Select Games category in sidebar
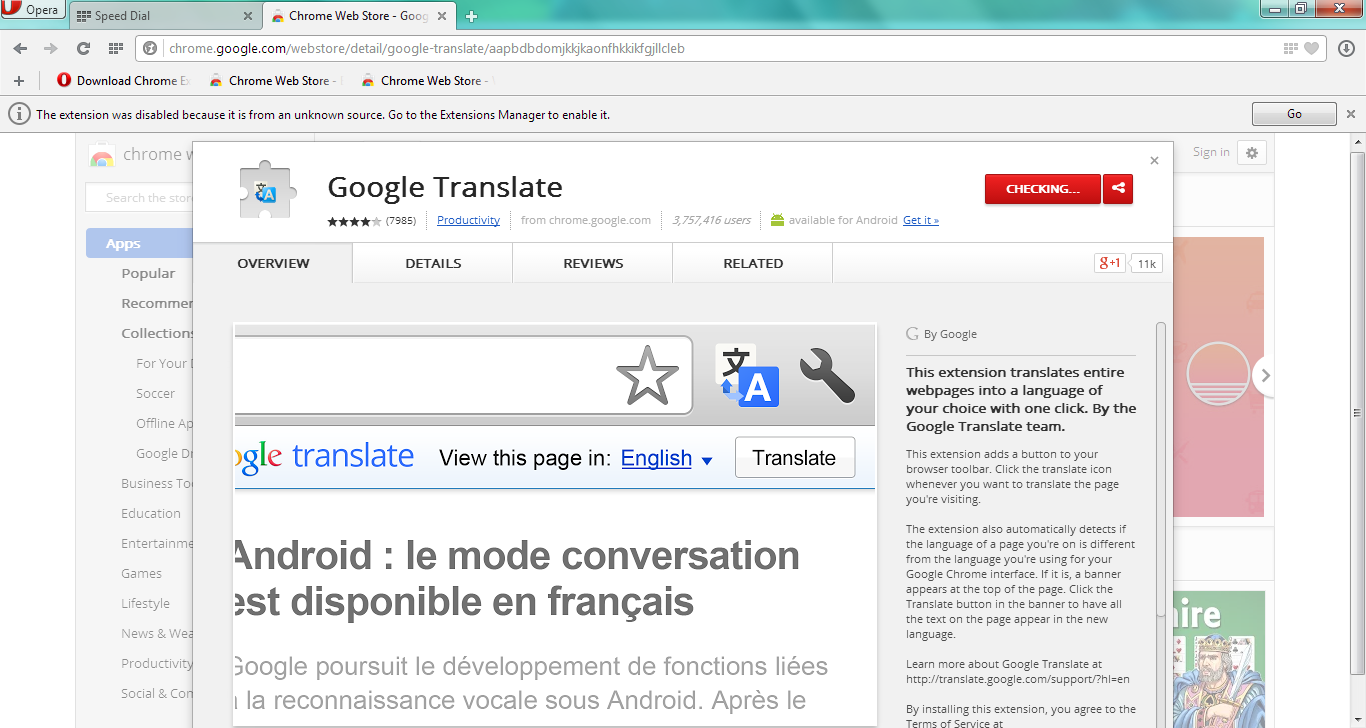This screenshot has width=1366, height=728. pos(141,573)
